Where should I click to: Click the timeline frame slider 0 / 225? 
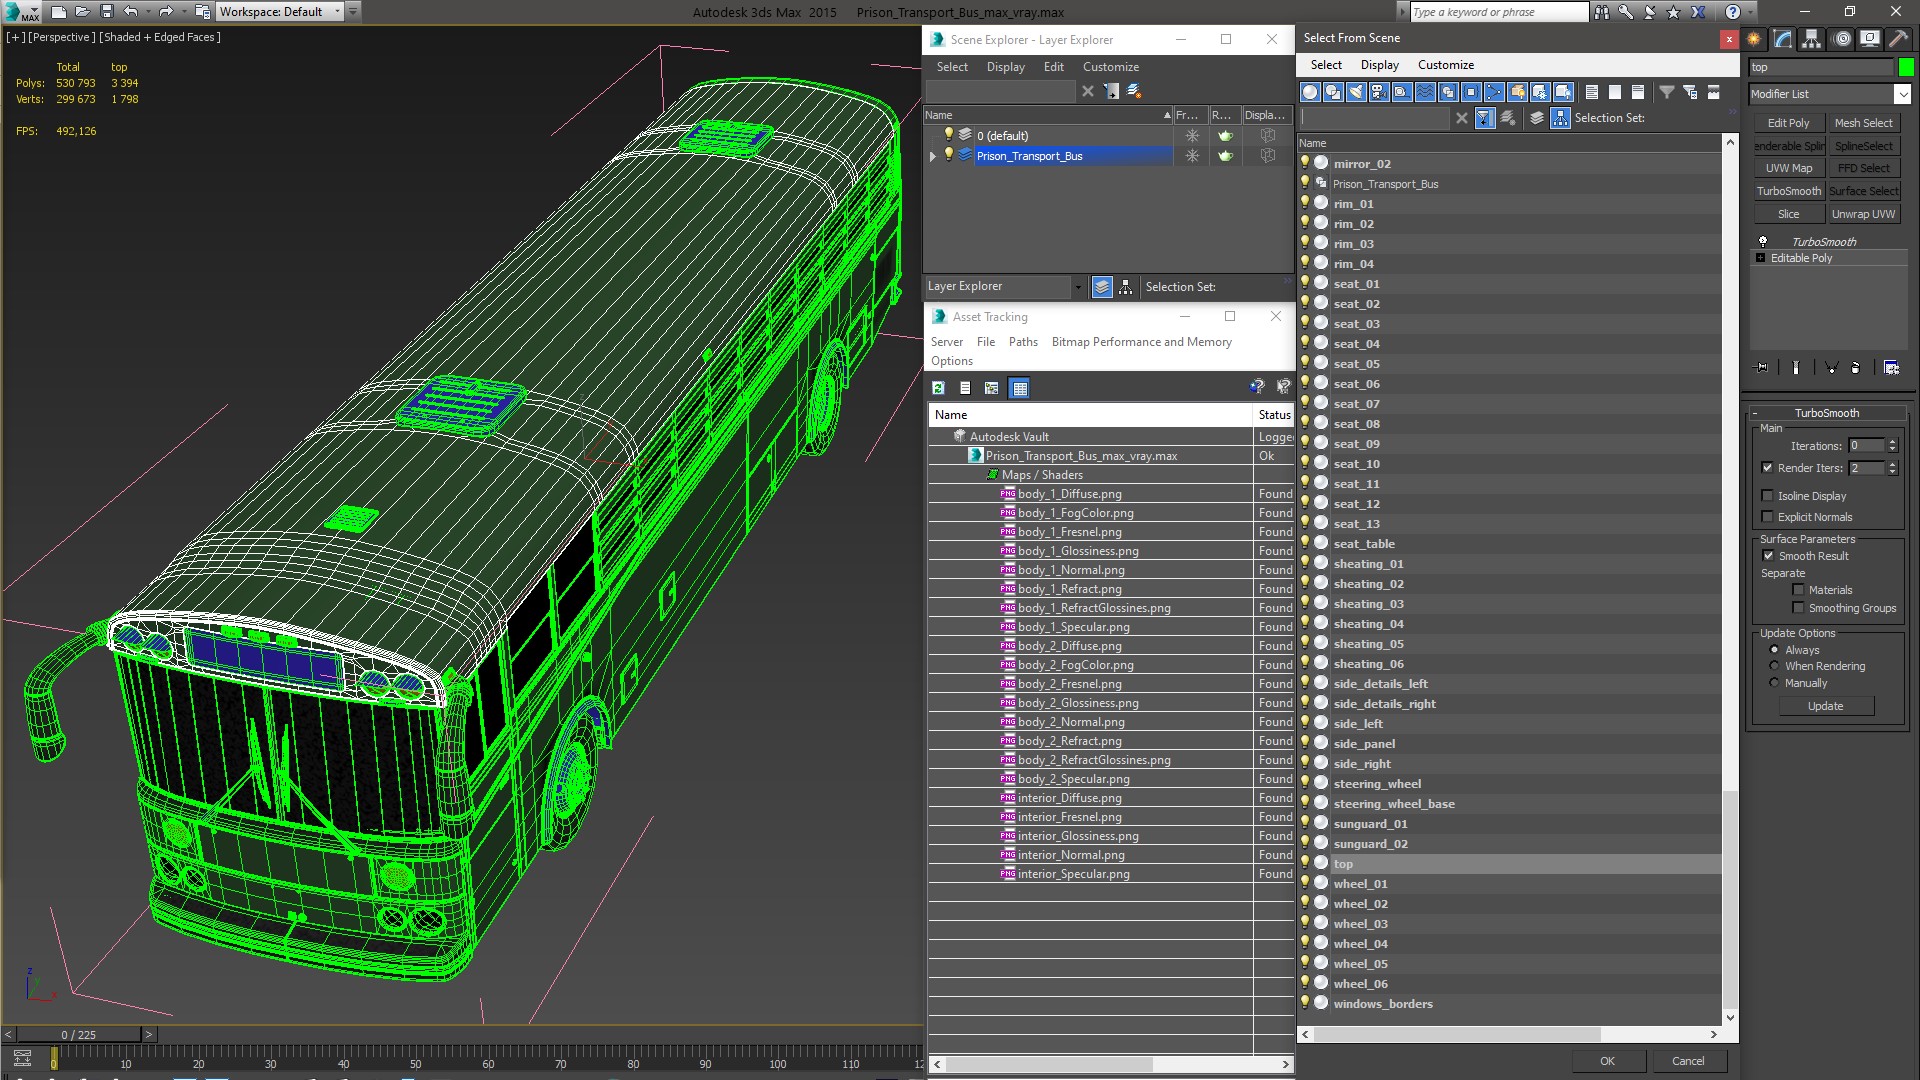(79, 1035)
